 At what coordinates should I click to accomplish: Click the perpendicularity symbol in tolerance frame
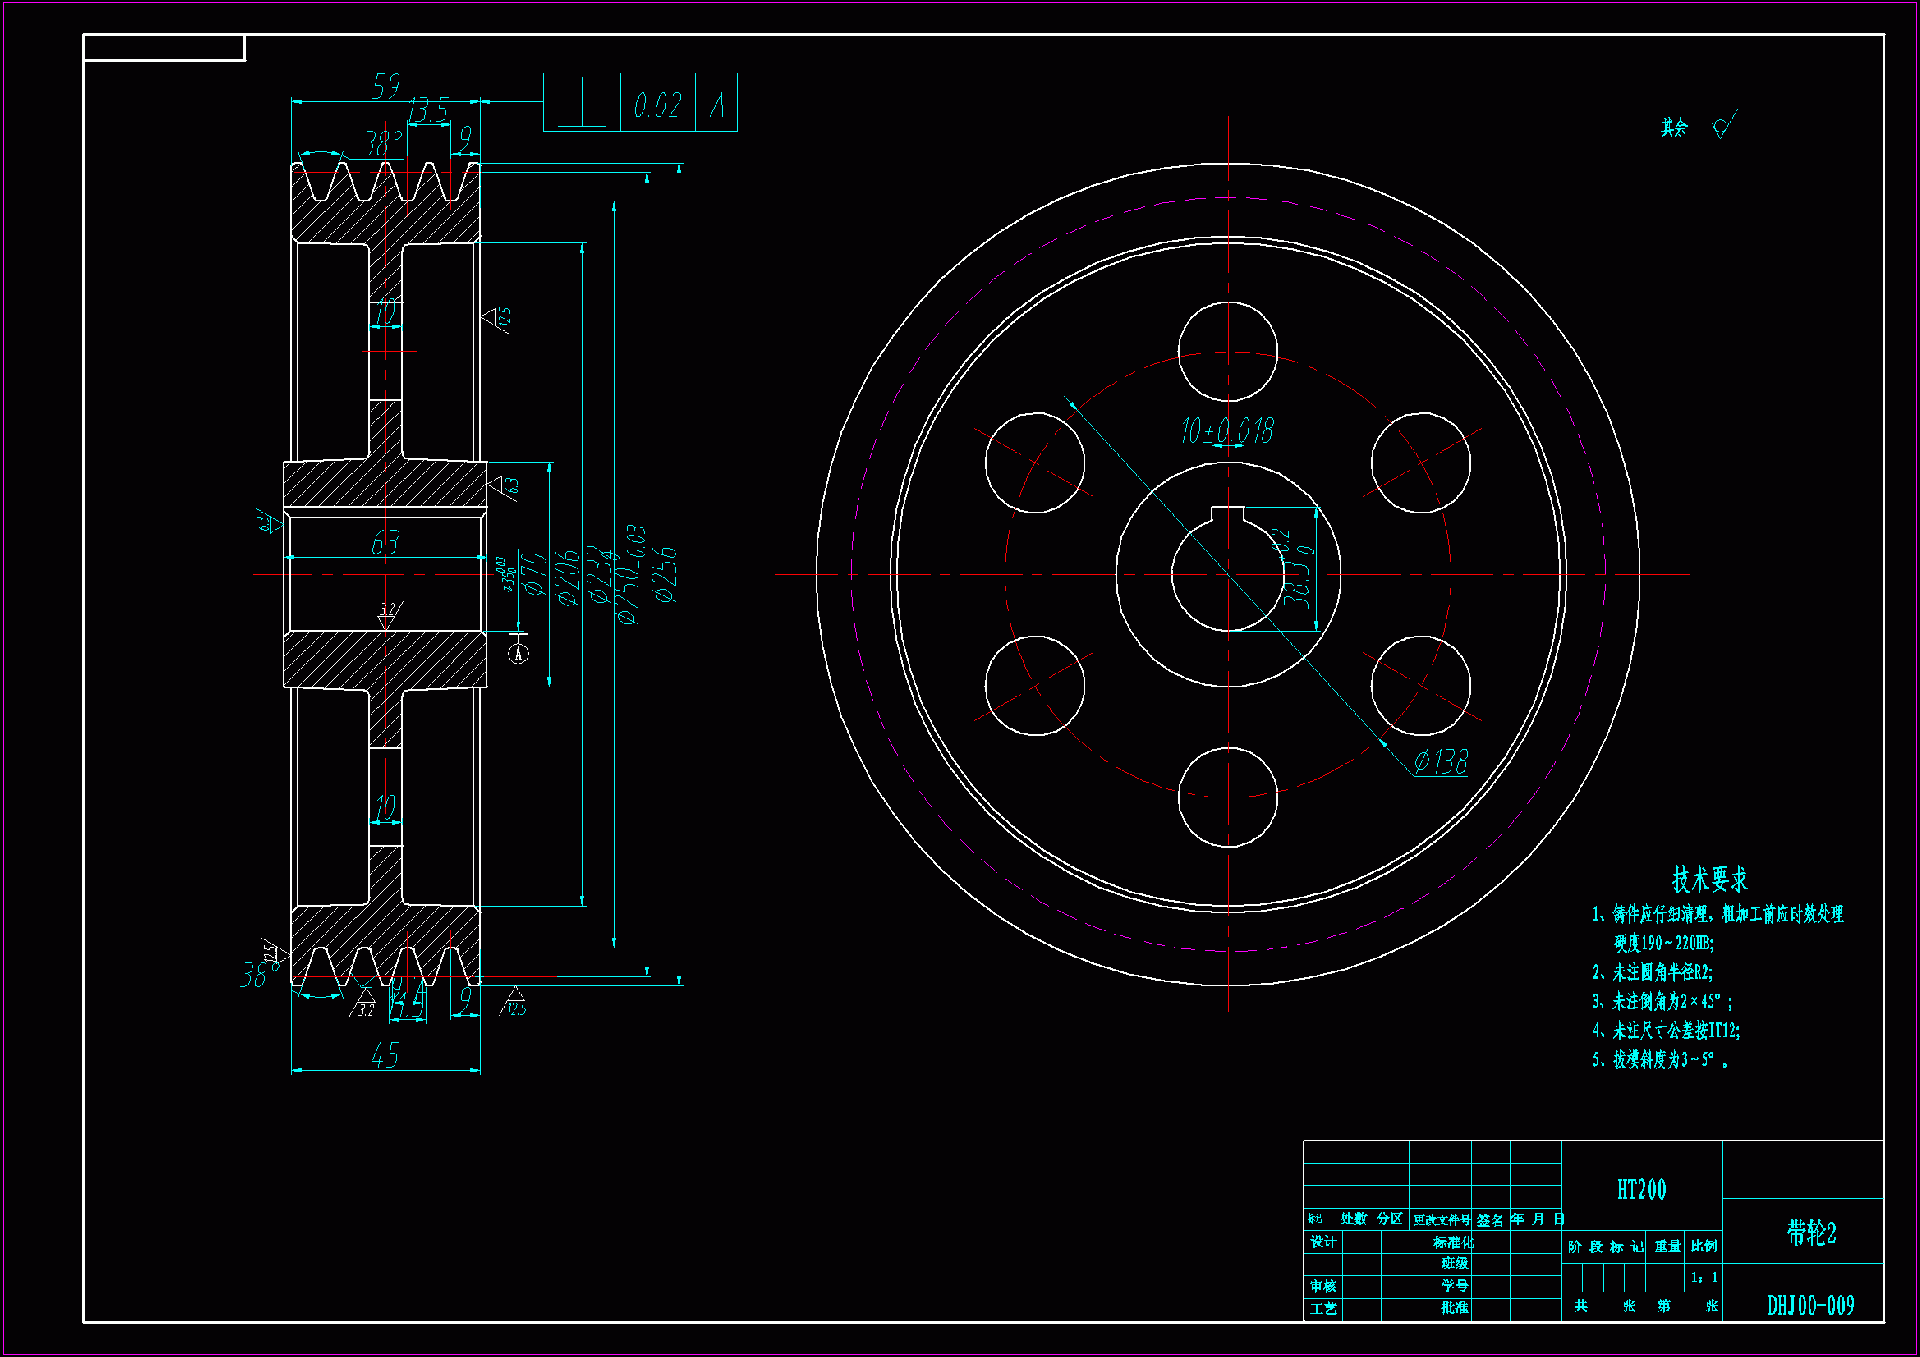581,104
